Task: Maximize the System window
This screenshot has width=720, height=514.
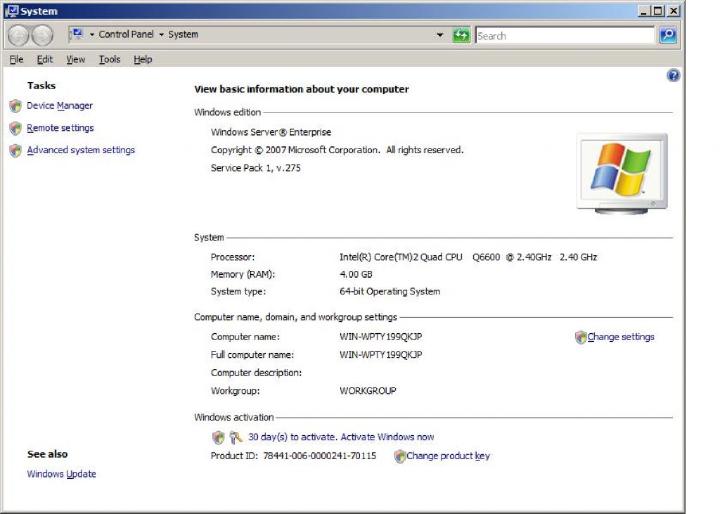Action: point(658,11)
